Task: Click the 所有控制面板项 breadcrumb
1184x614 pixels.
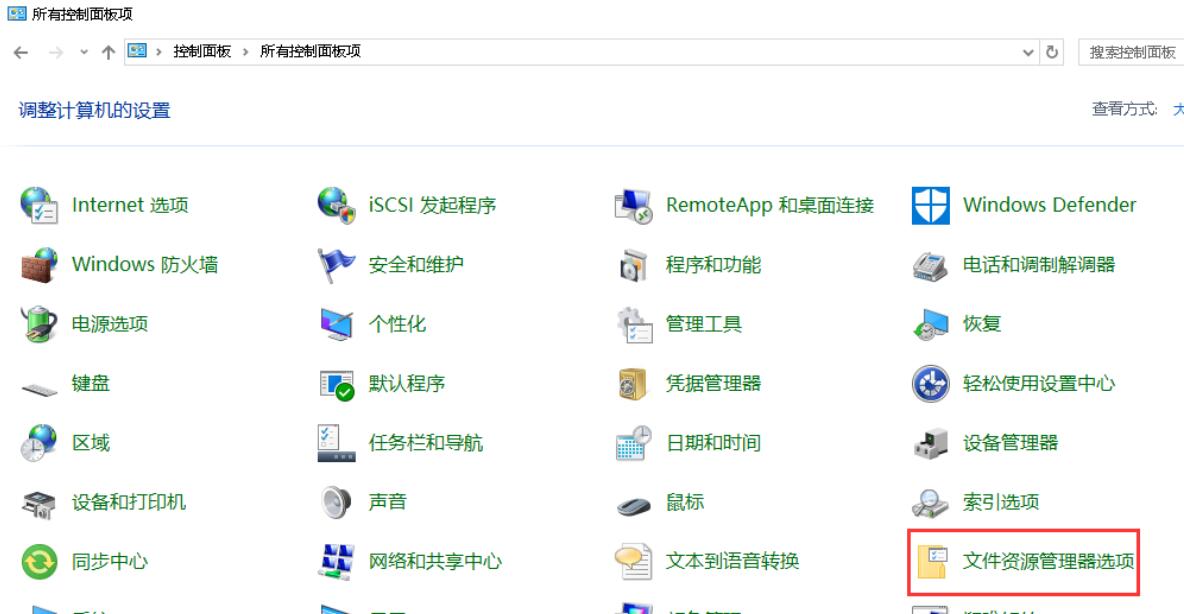Action: click(310, 51)
